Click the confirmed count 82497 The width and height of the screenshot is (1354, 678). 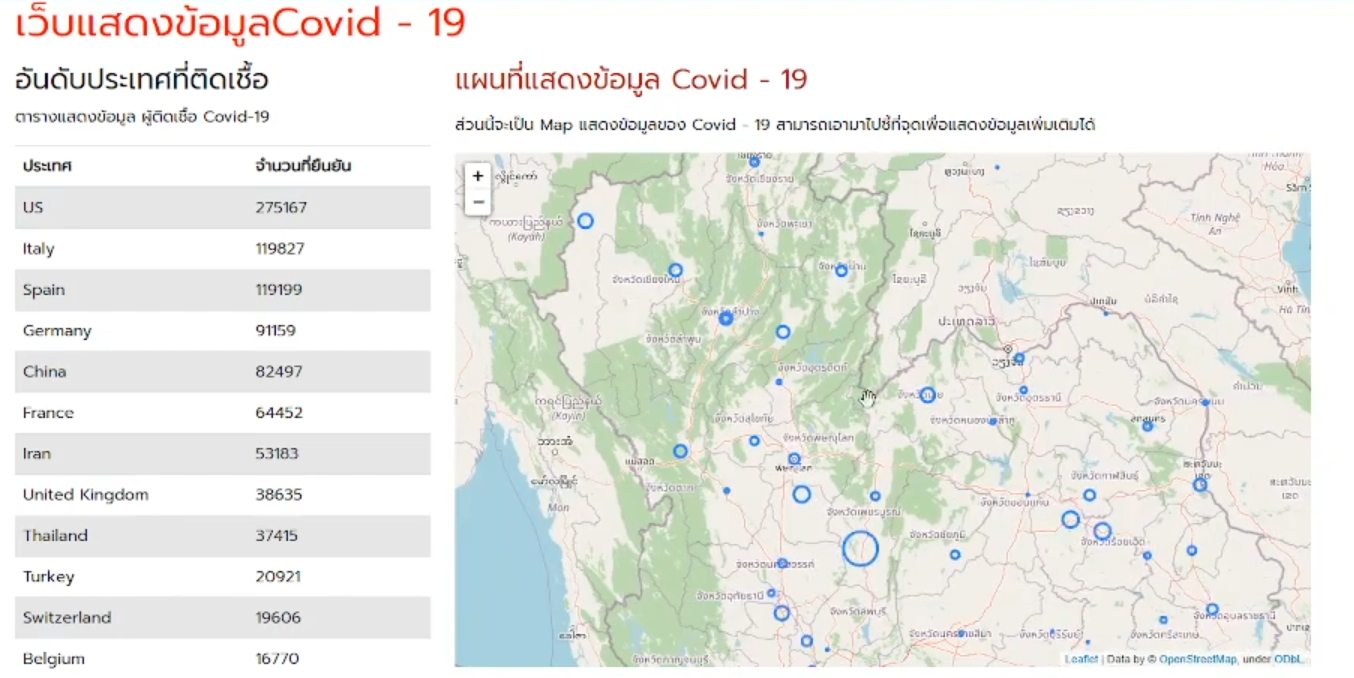(x=279, y=371)
